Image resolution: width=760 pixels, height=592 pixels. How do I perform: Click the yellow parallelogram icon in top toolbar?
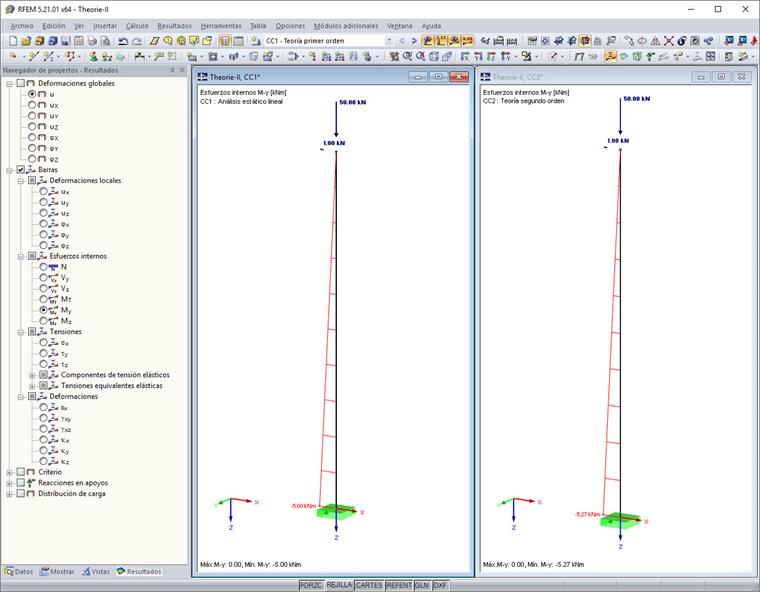point(155,41)
